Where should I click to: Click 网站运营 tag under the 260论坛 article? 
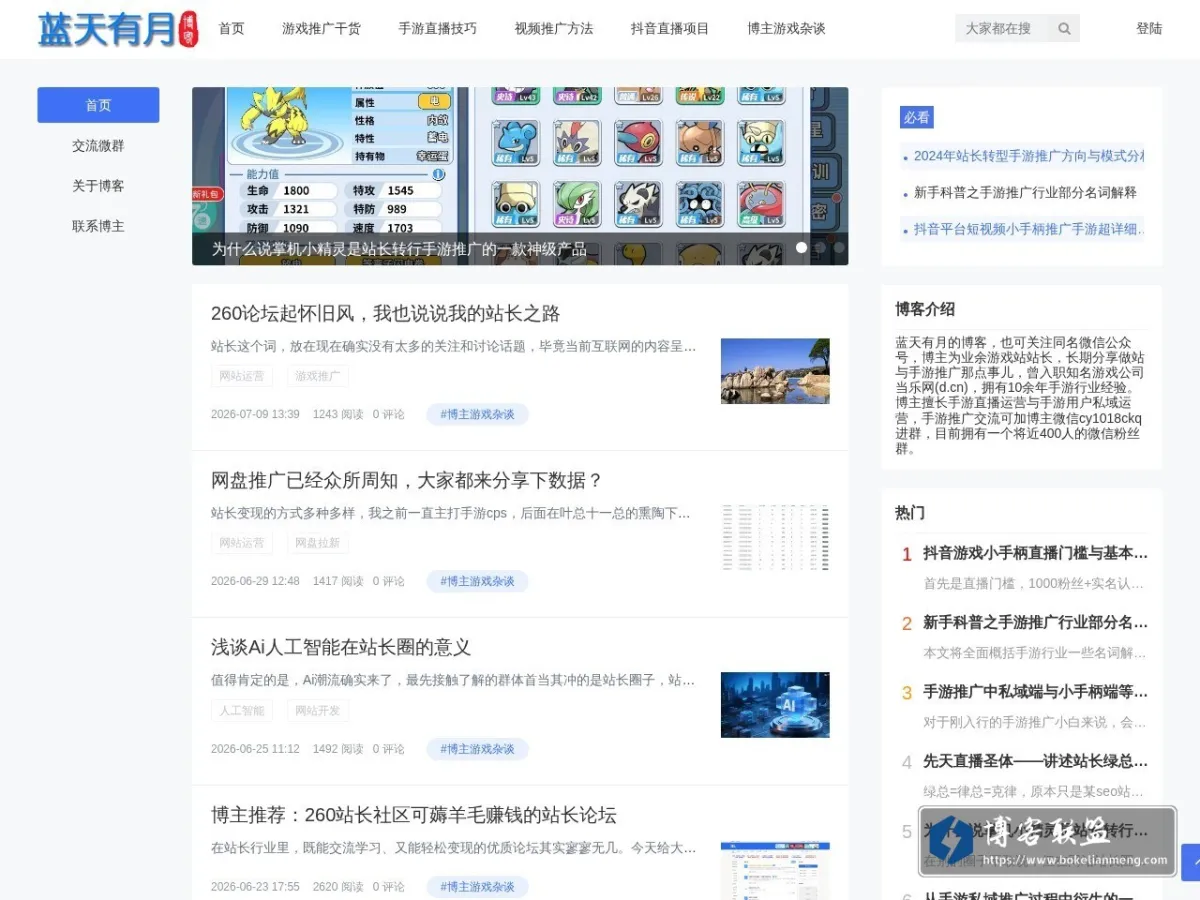pos(242,377)
